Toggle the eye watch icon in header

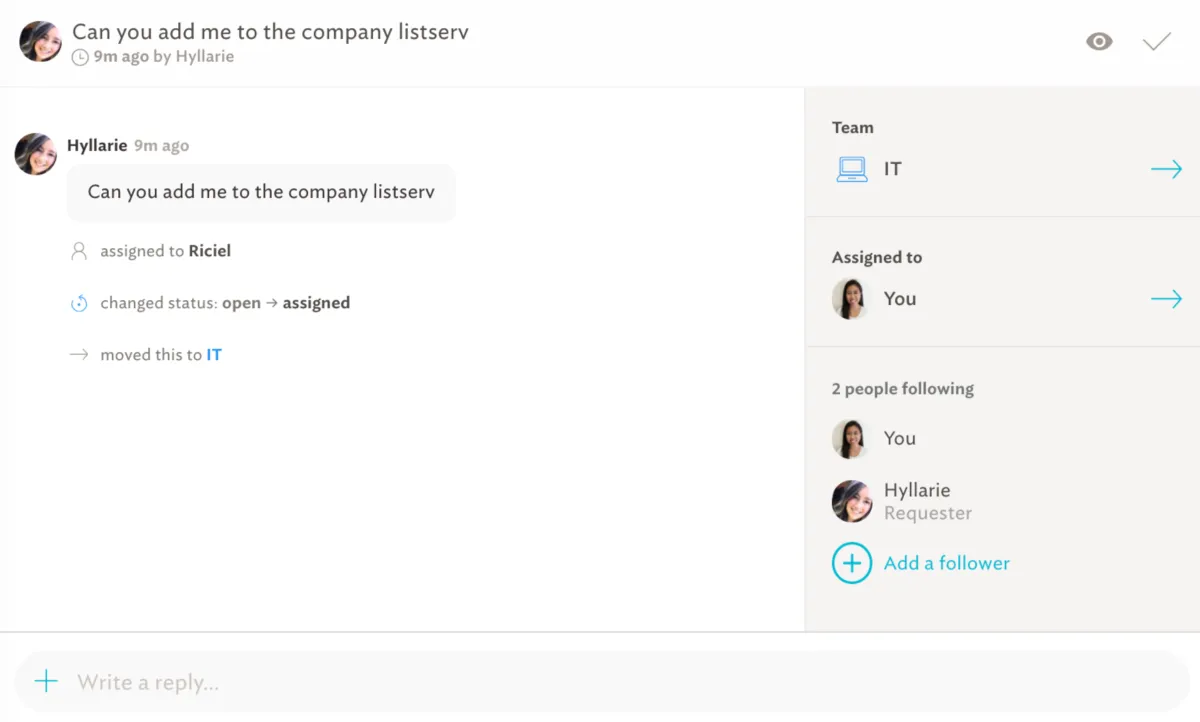1099,42
